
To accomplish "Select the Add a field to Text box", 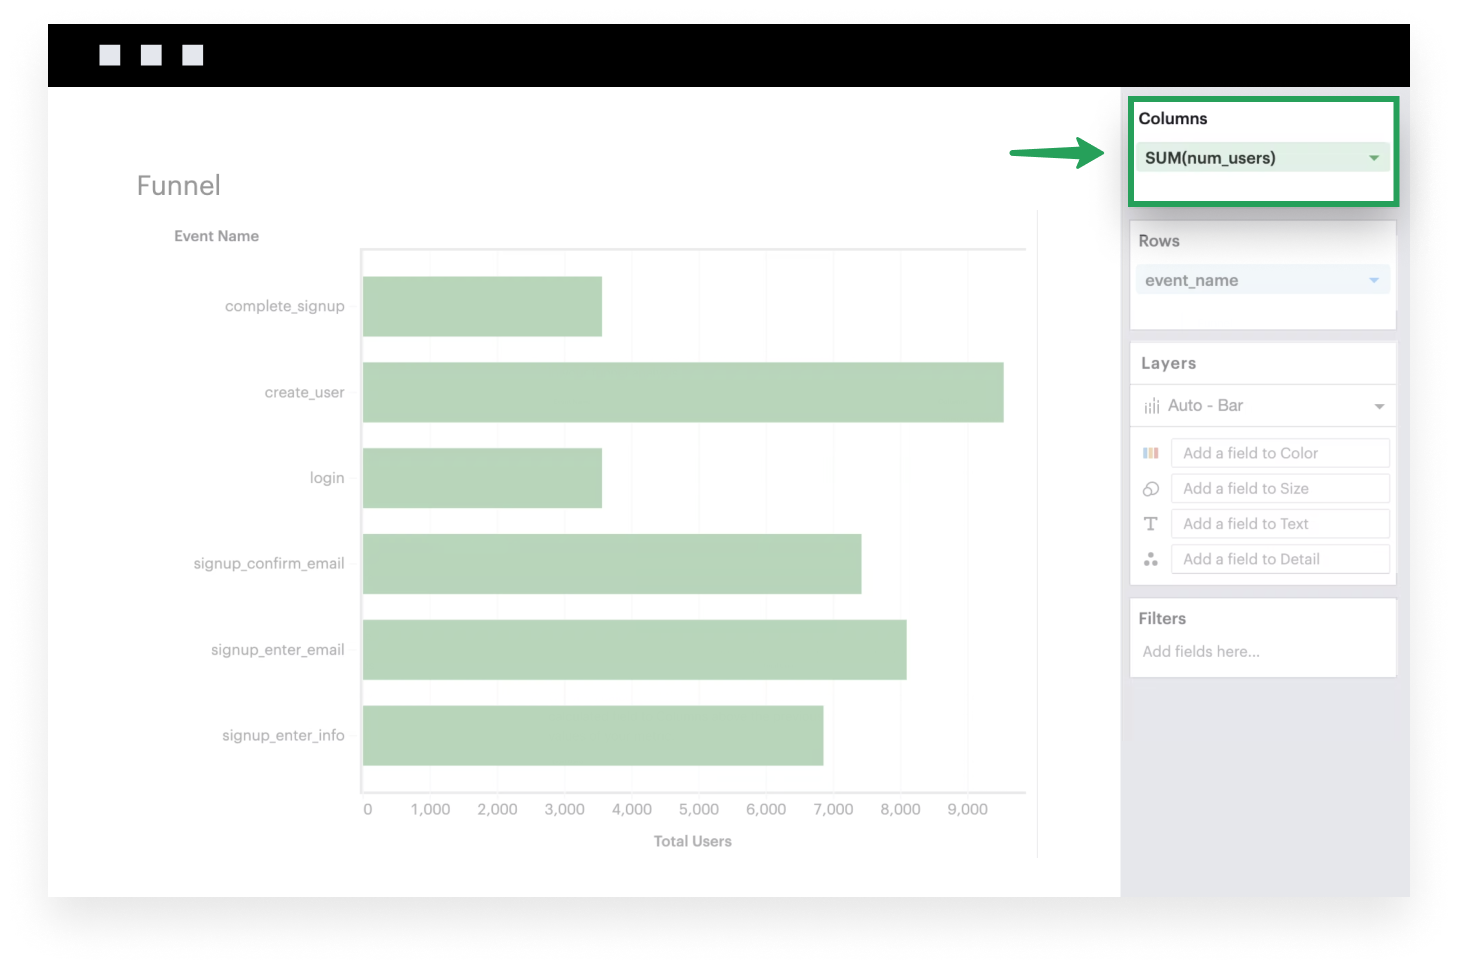I will coord(1279,524).
